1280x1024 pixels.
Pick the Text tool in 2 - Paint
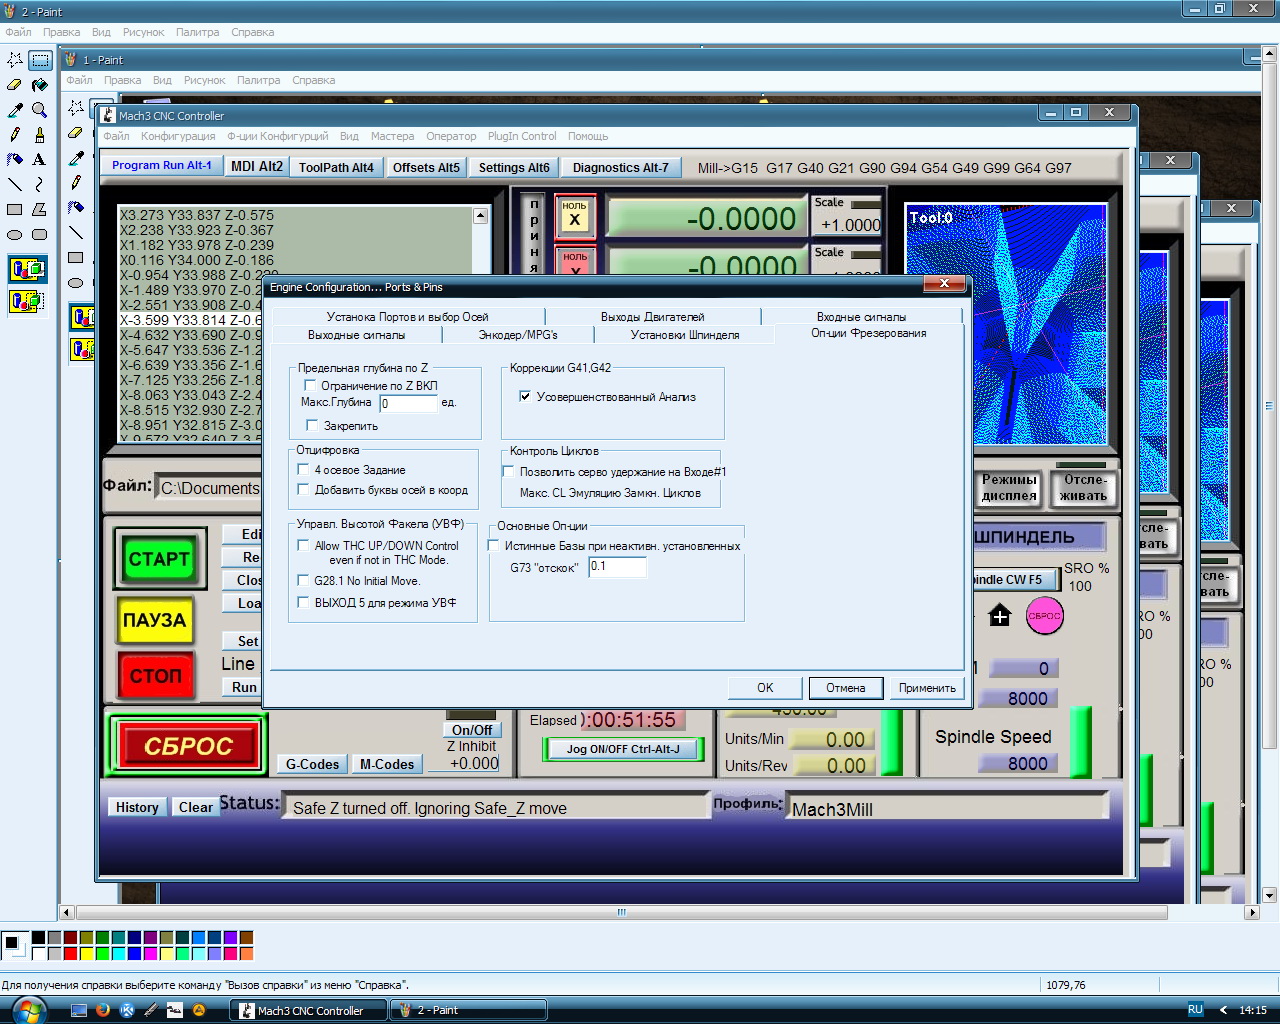[x=39, y=159]
